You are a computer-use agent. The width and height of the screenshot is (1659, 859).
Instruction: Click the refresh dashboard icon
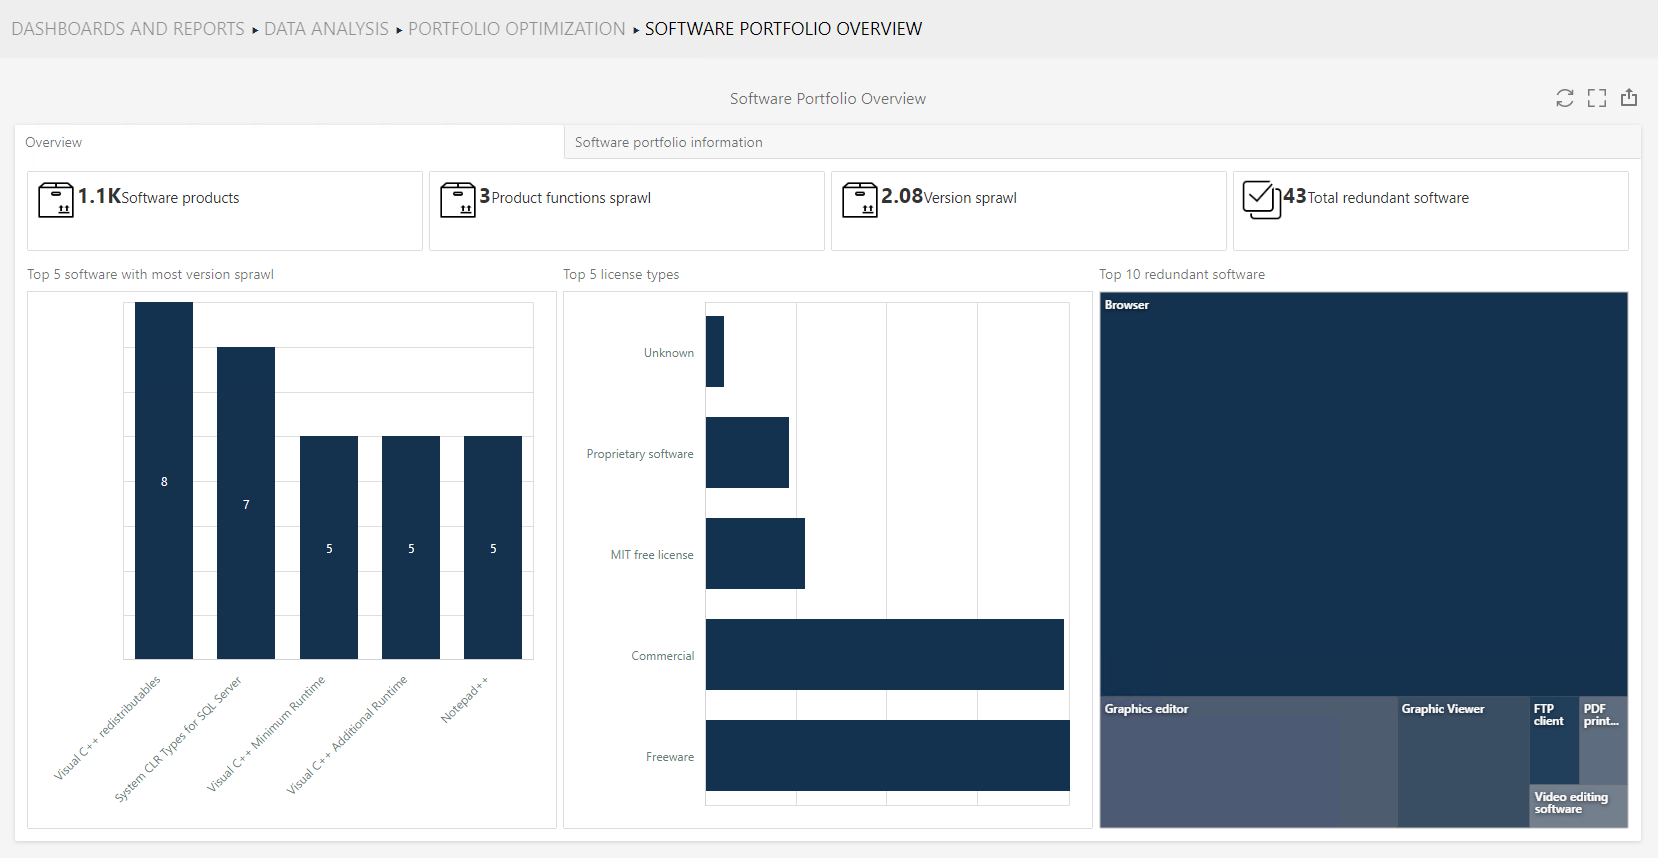coord(1564,98)
